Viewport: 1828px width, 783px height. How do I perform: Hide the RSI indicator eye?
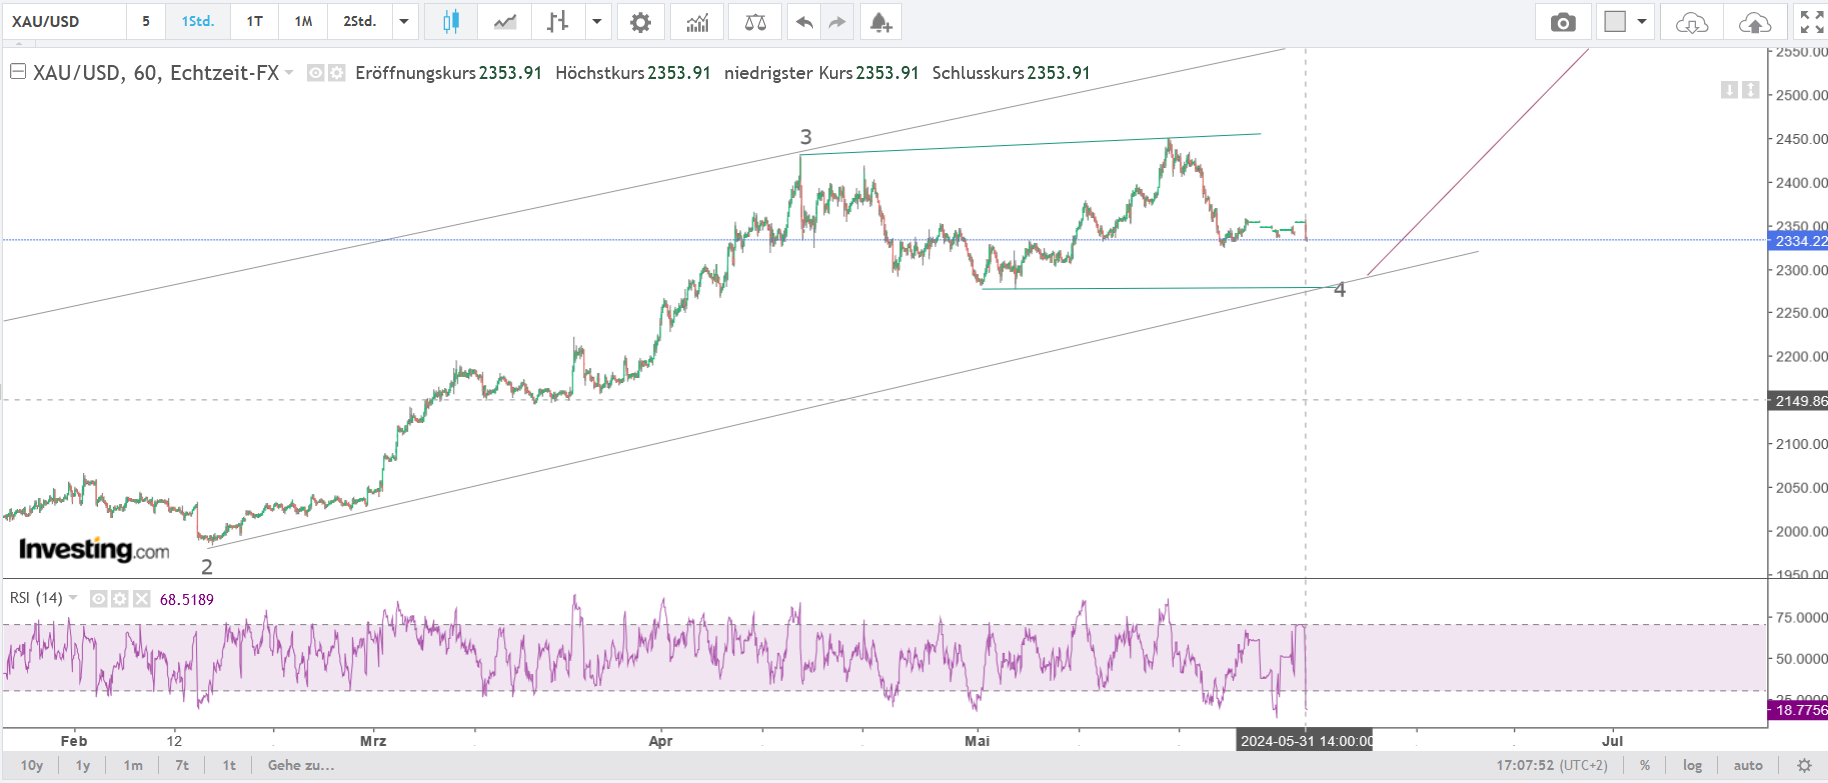pos(99,599)
